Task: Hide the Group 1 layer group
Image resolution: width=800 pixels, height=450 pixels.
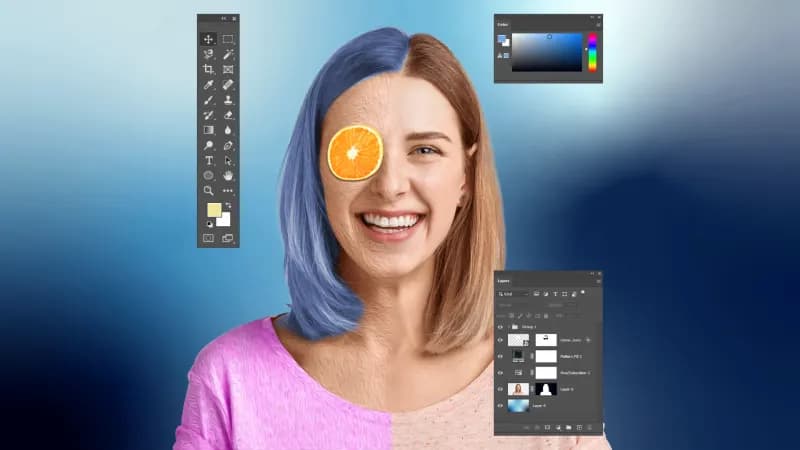Action: tap(501, 326)
